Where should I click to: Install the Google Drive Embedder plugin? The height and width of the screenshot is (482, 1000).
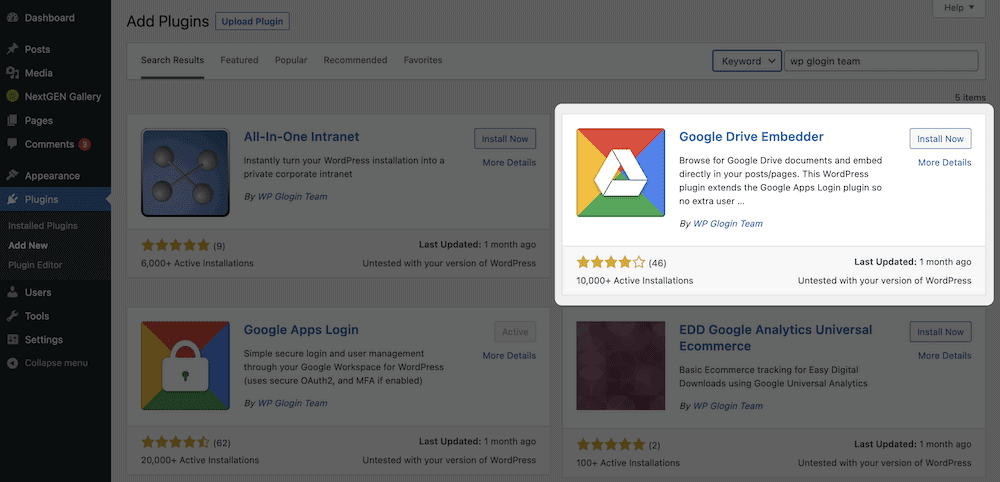(941, 138)
